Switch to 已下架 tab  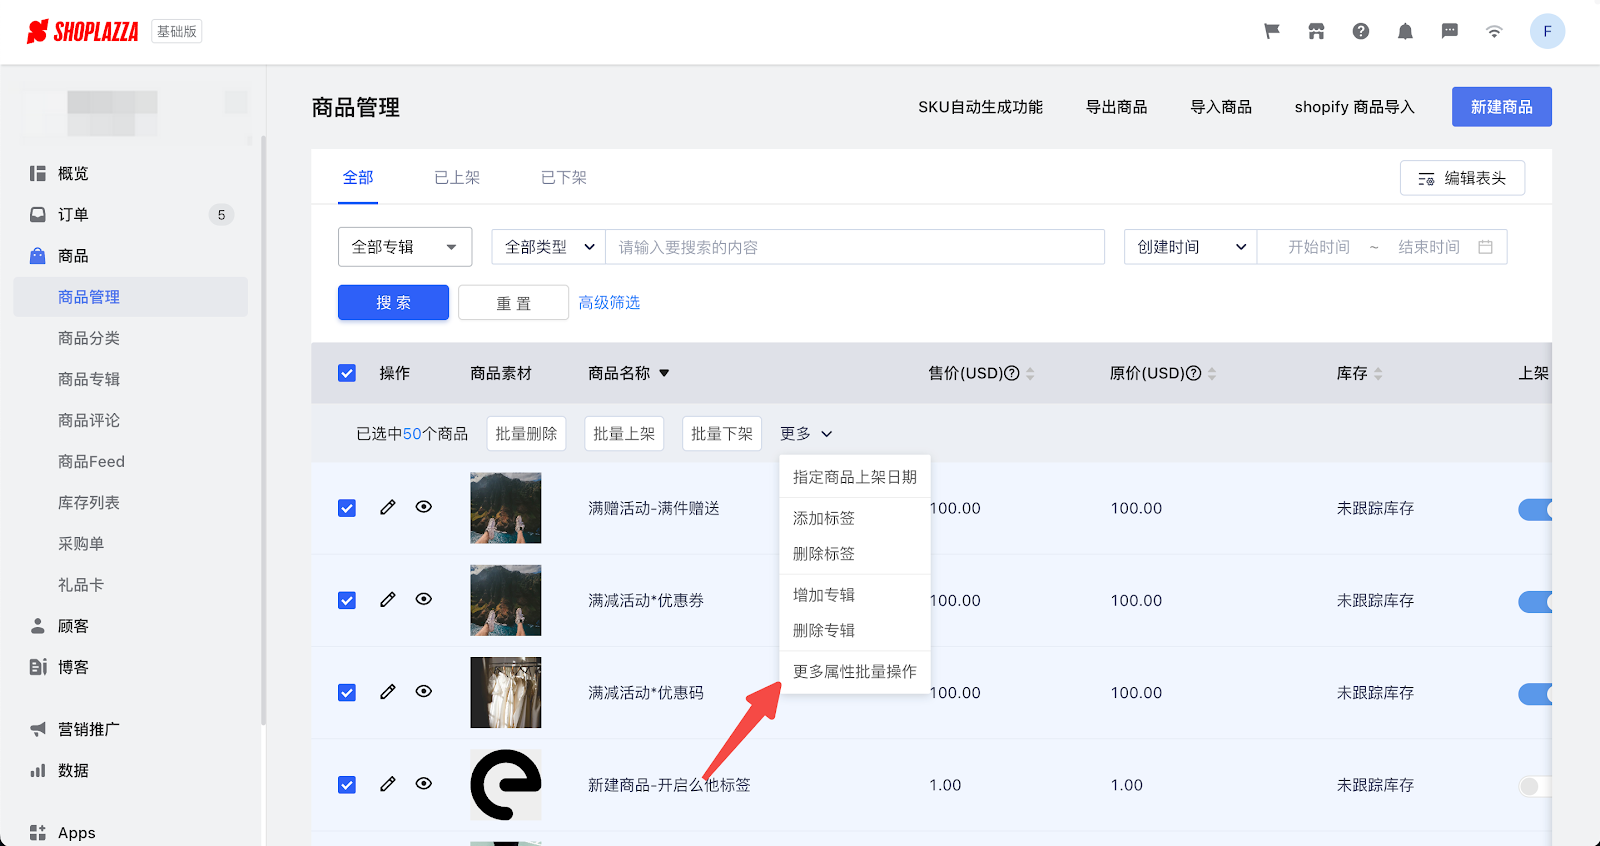point(564,177)
